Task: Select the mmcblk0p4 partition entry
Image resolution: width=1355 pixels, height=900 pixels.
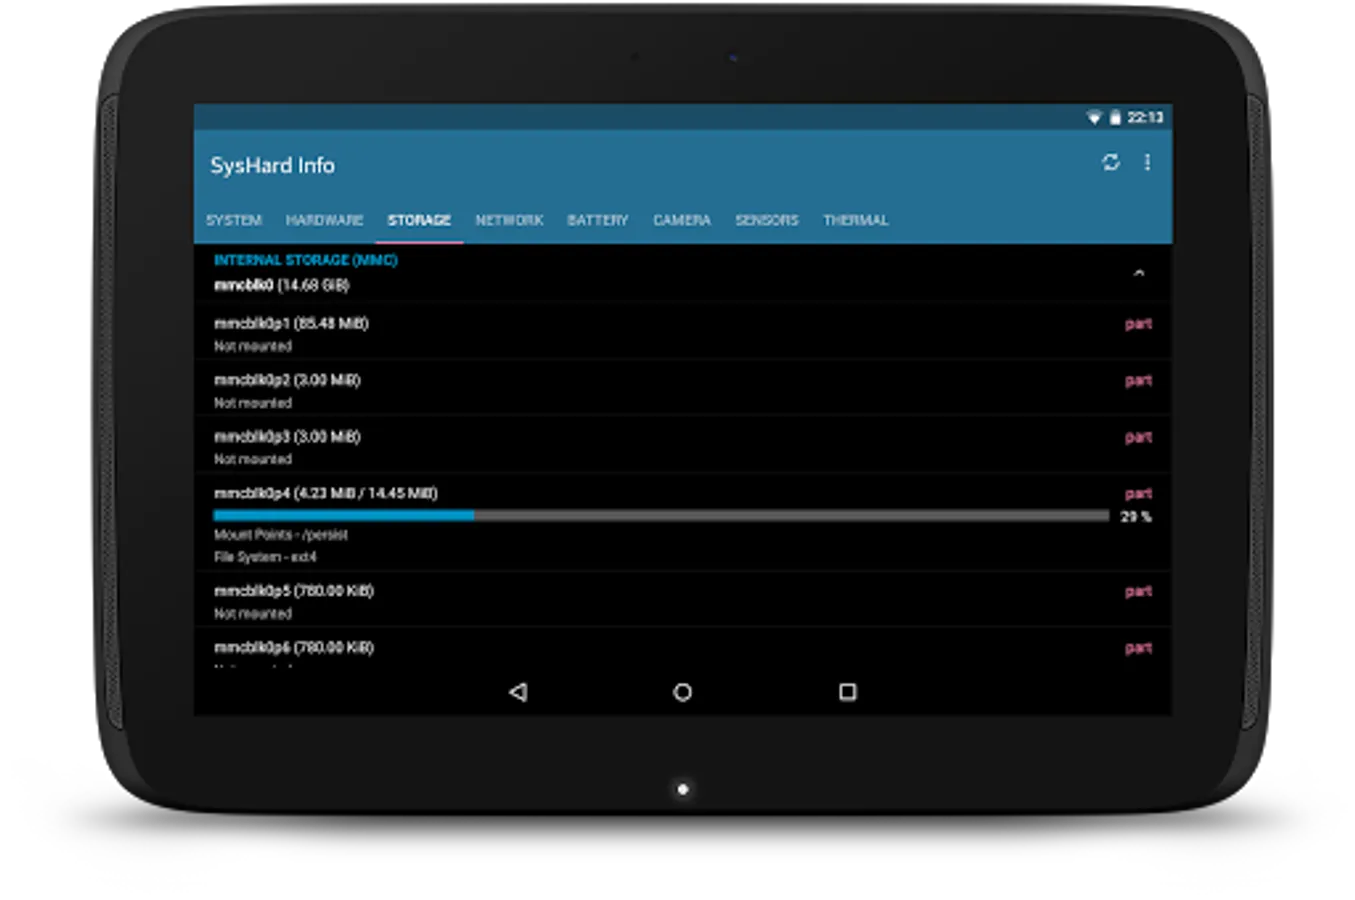Action: click(682, 523)
